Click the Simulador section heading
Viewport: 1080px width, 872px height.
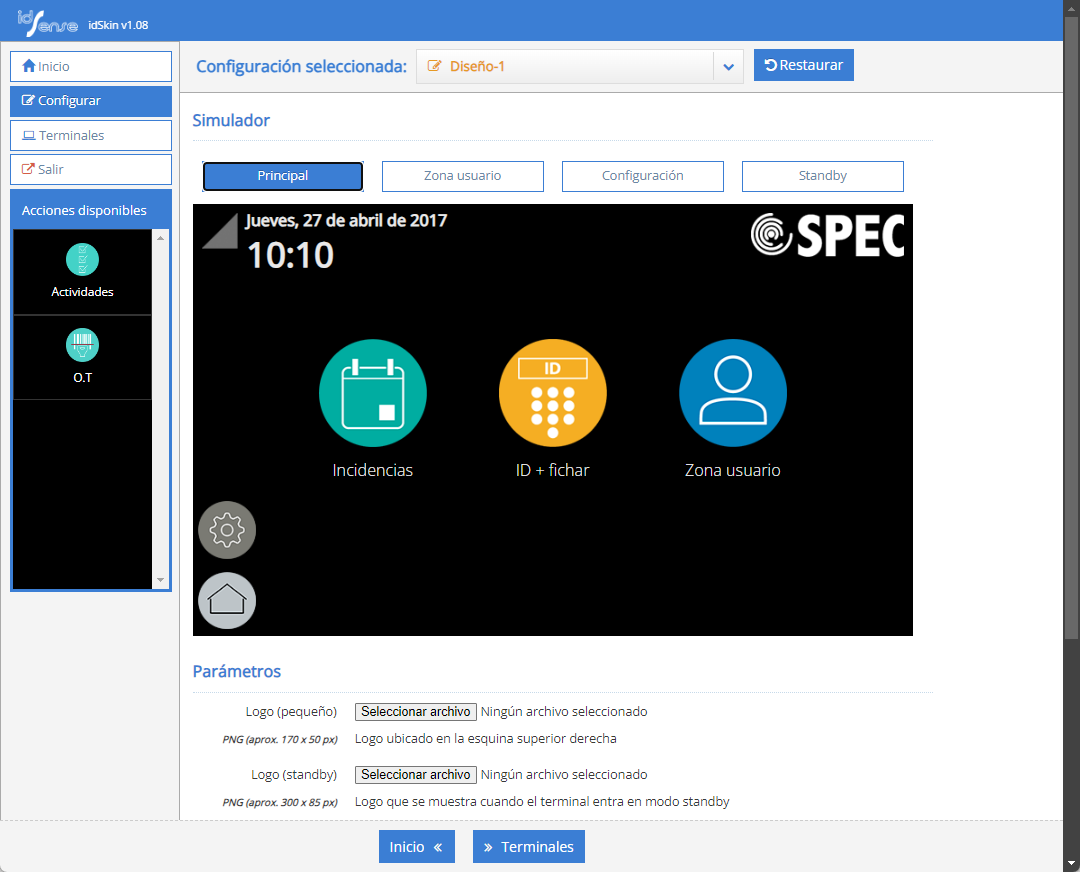pos(231,121)
